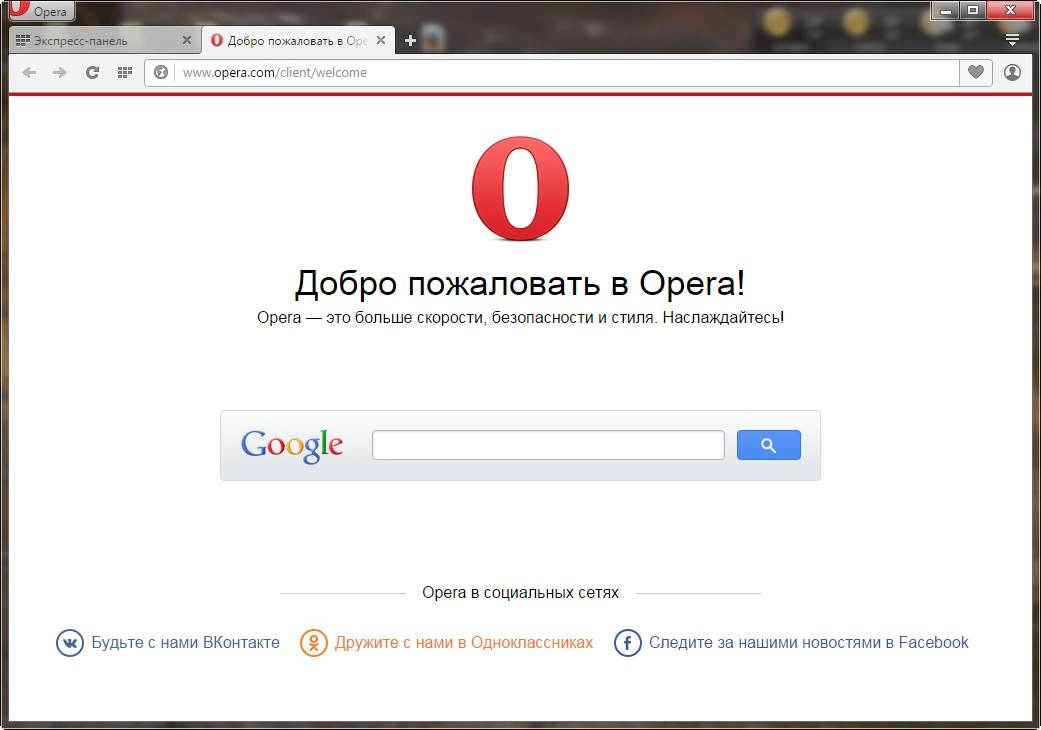Screen dimensions: 1041x730
Task: Open the Facebook circle icon
Action: (627, 642)
